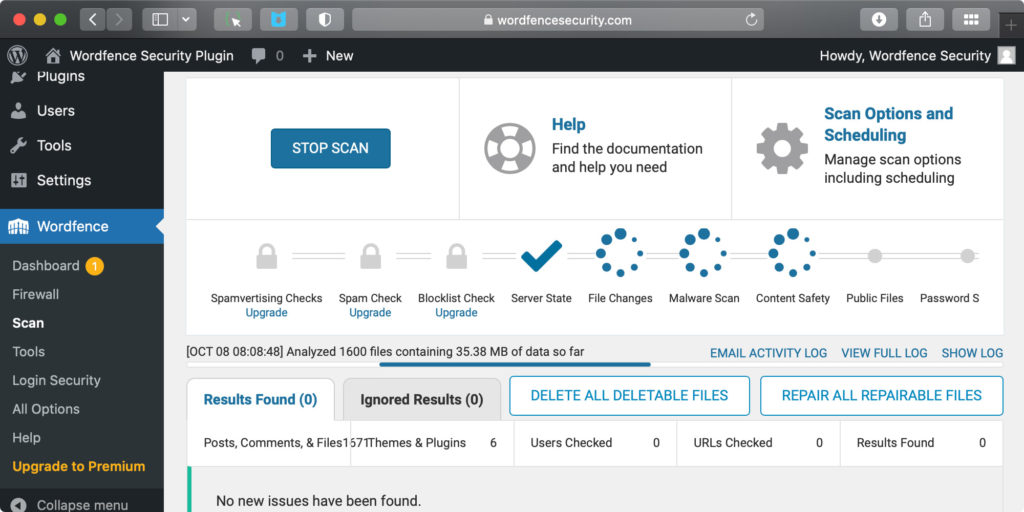This screenshot has height=512, width=1024.
Task: Click Upgrade to Premium
Action: coord(78,467)
